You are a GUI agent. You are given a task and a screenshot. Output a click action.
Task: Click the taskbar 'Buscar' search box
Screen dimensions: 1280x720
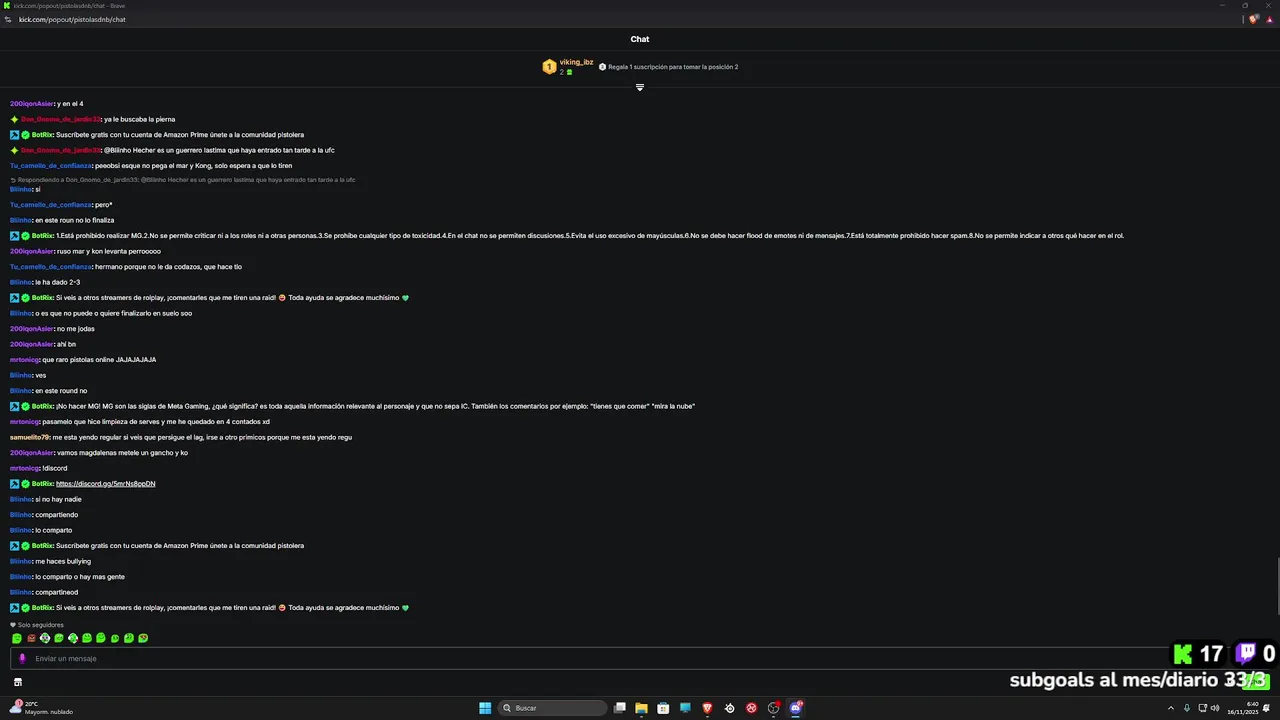tap(554, 708)
